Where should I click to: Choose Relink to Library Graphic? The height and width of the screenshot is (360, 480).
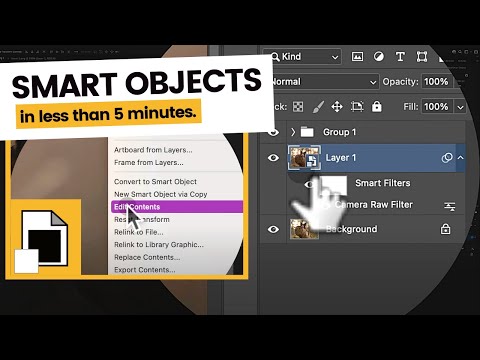[159, 245]
